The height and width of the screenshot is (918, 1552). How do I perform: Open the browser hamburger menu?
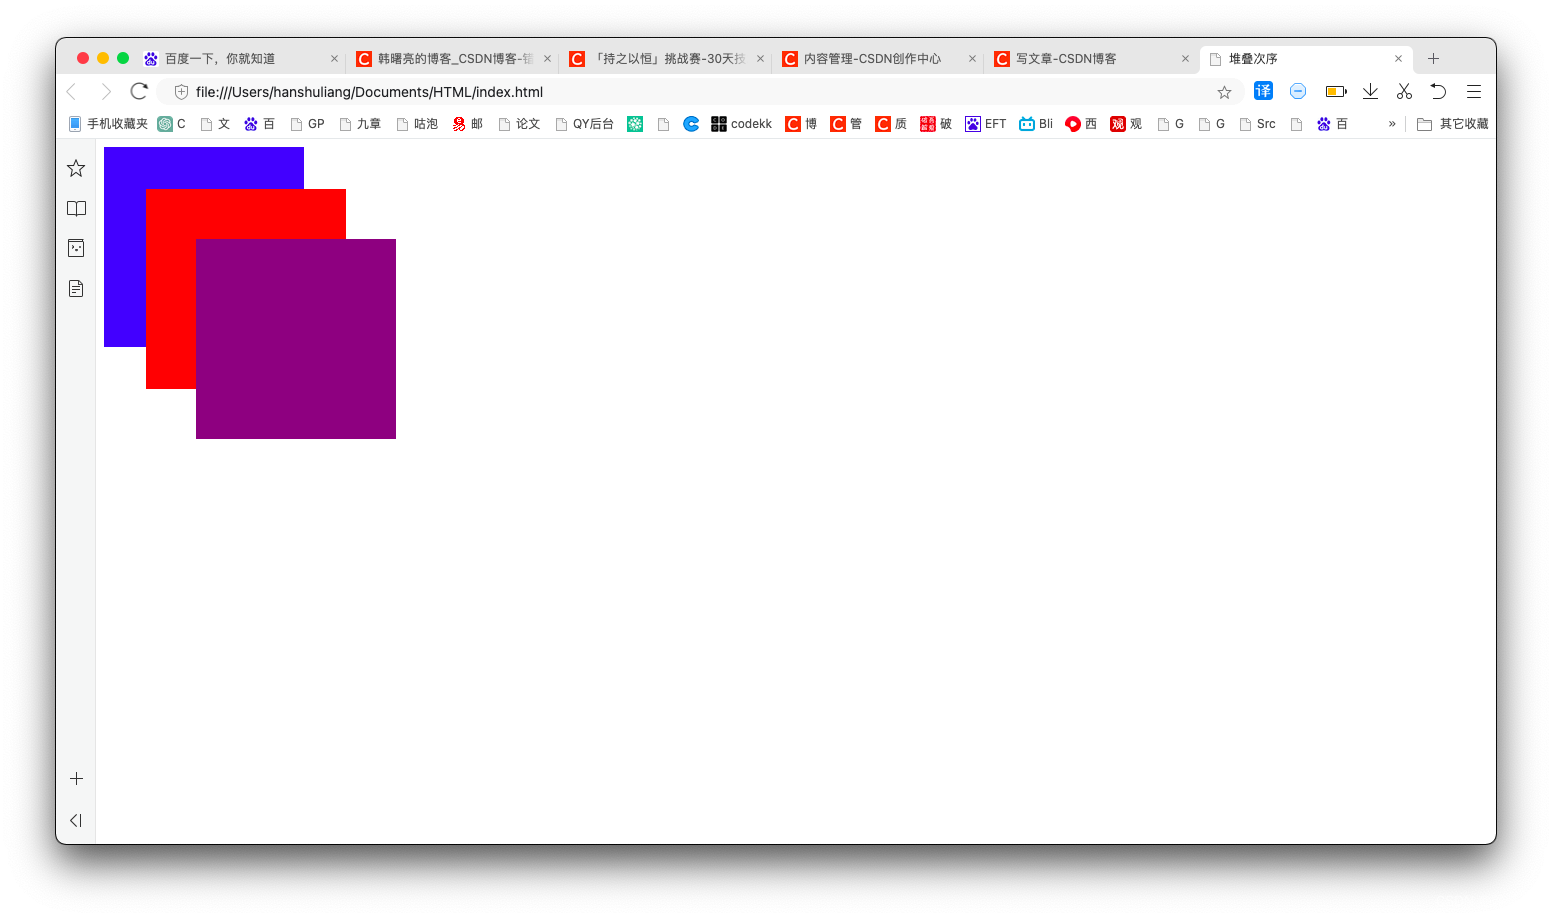[1473, 91]
